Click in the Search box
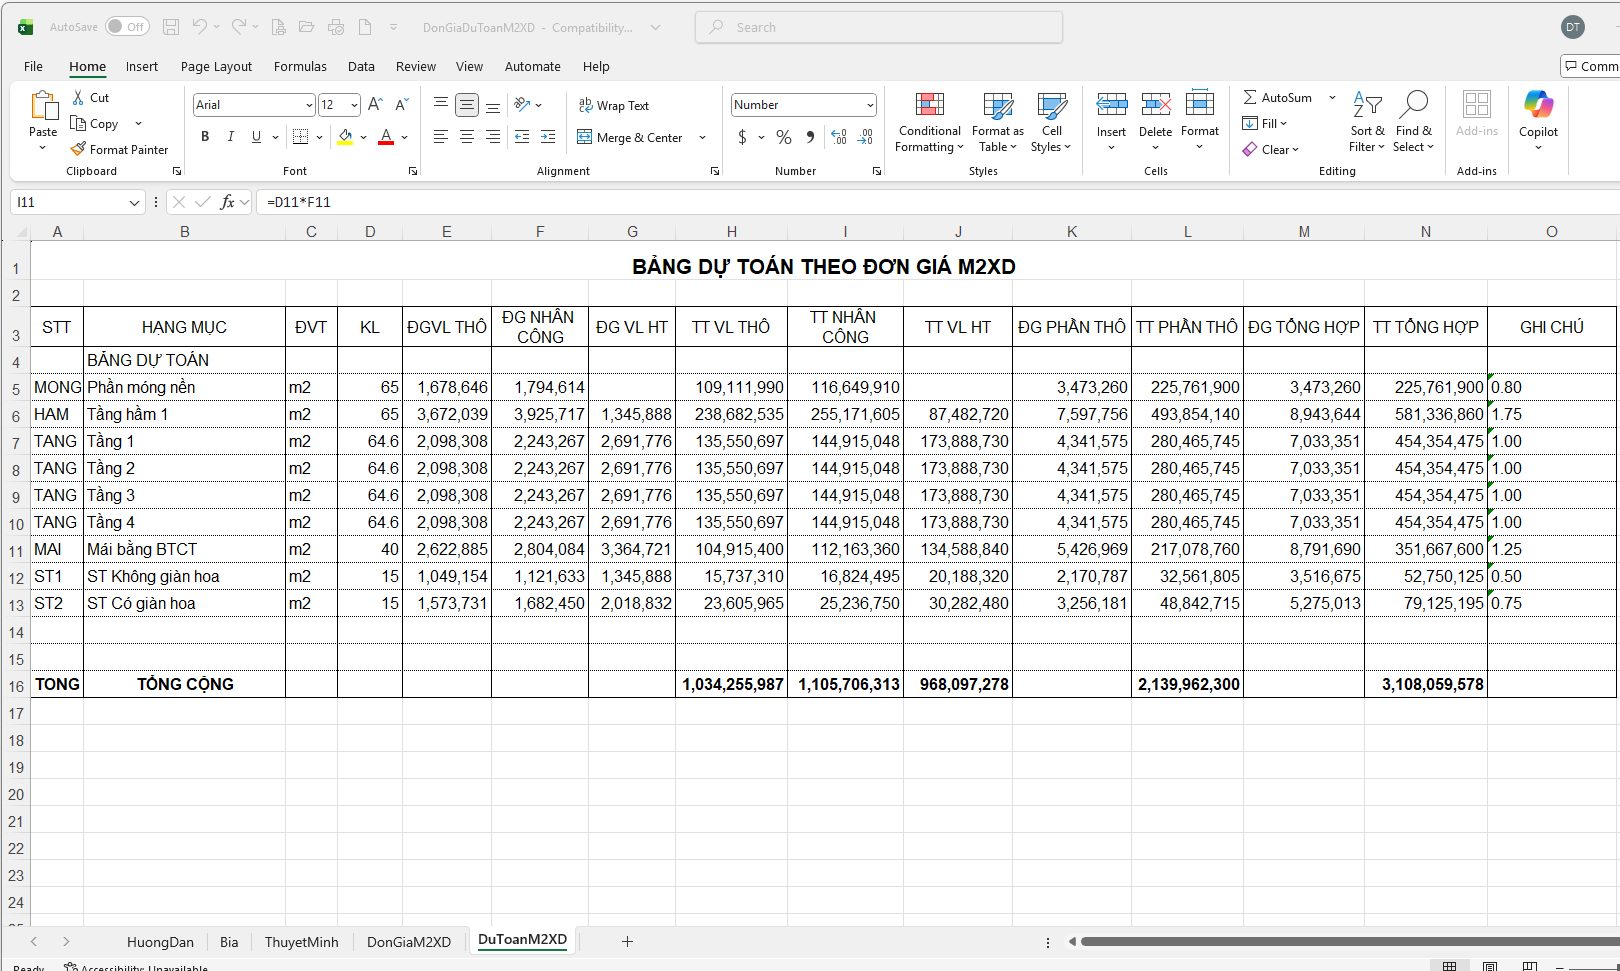The height and width of the screenshot is (971, 1620). [x=878, y=27]
